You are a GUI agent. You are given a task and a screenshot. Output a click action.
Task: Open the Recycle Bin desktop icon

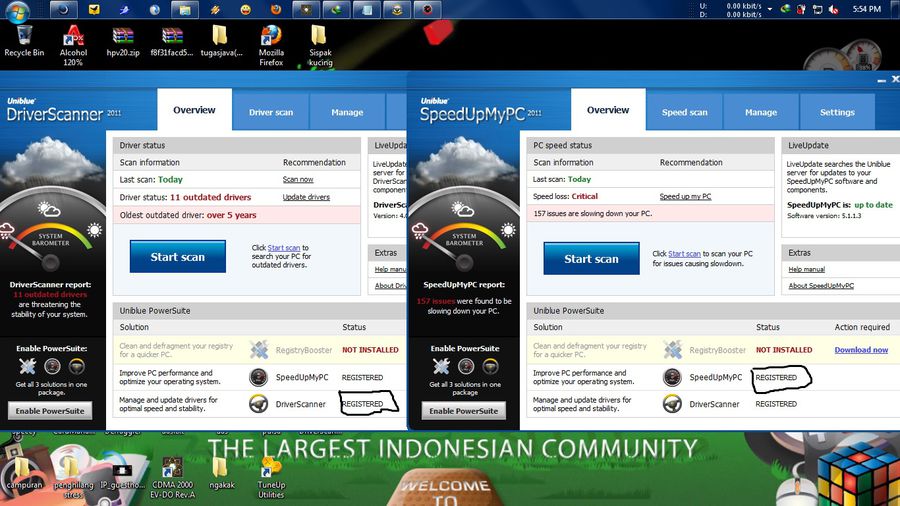click(24, 41)
